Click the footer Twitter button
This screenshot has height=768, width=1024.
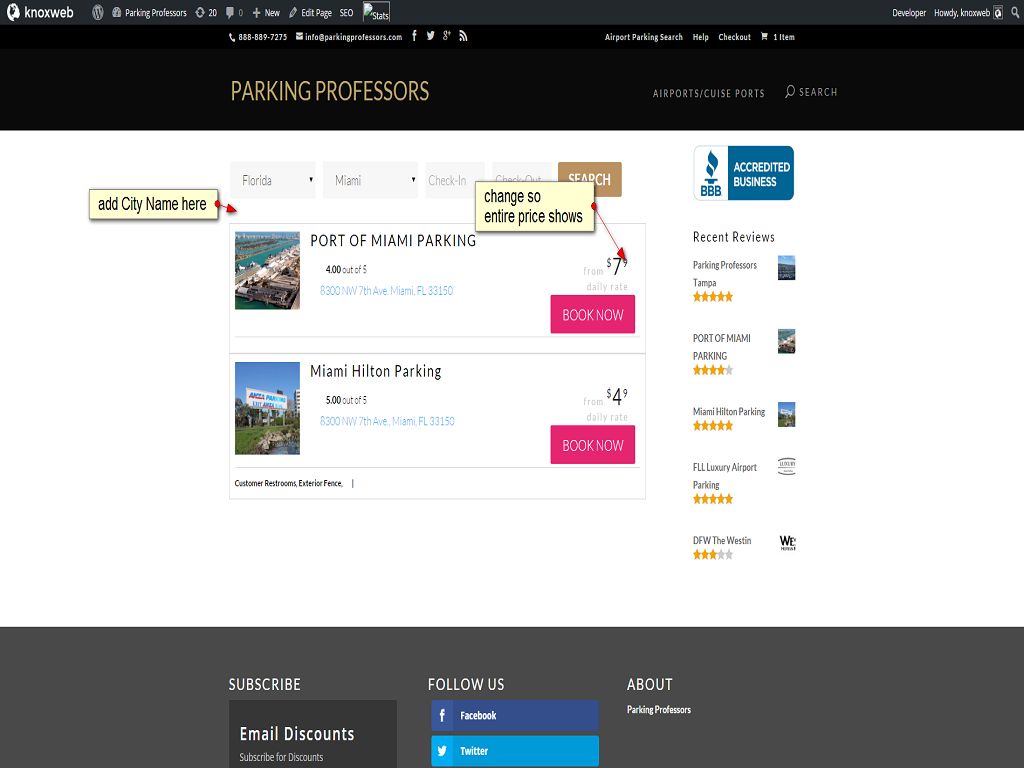[x=515, y=751]
